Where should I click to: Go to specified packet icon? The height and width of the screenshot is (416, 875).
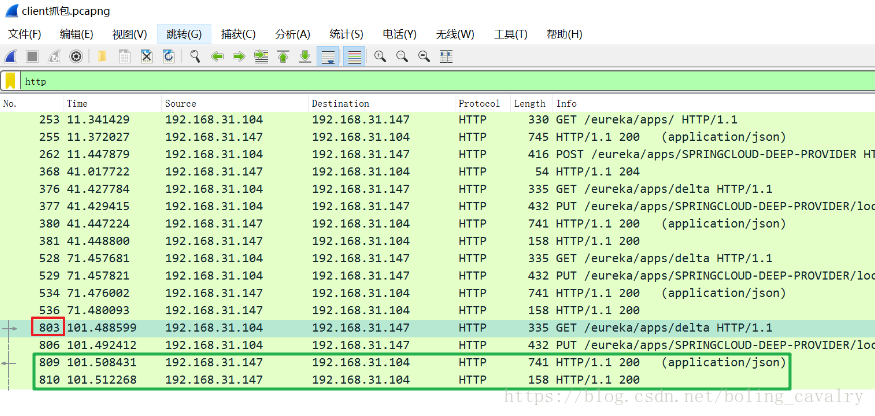261,56
